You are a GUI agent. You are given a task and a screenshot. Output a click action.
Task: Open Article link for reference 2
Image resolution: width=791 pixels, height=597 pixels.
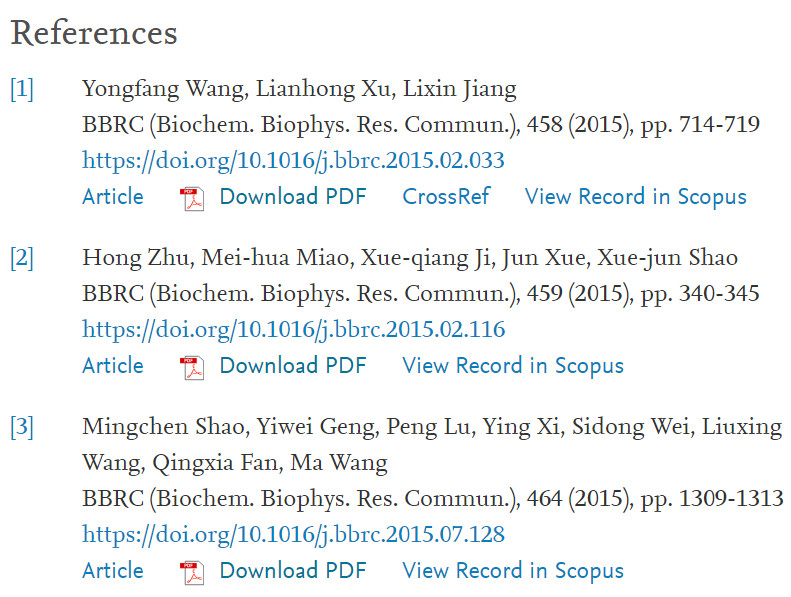(113, 366)
